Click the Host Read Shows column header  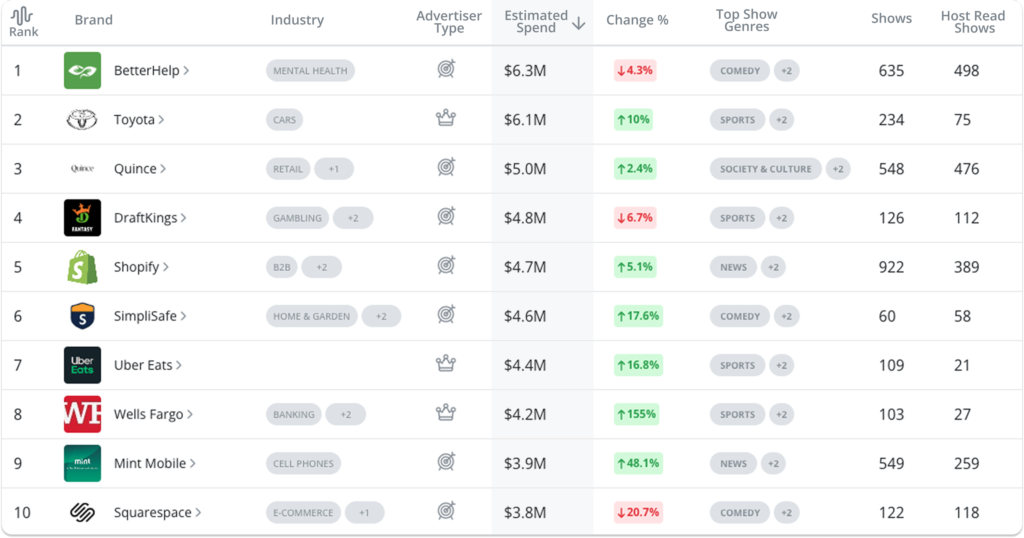coord(974,22)
